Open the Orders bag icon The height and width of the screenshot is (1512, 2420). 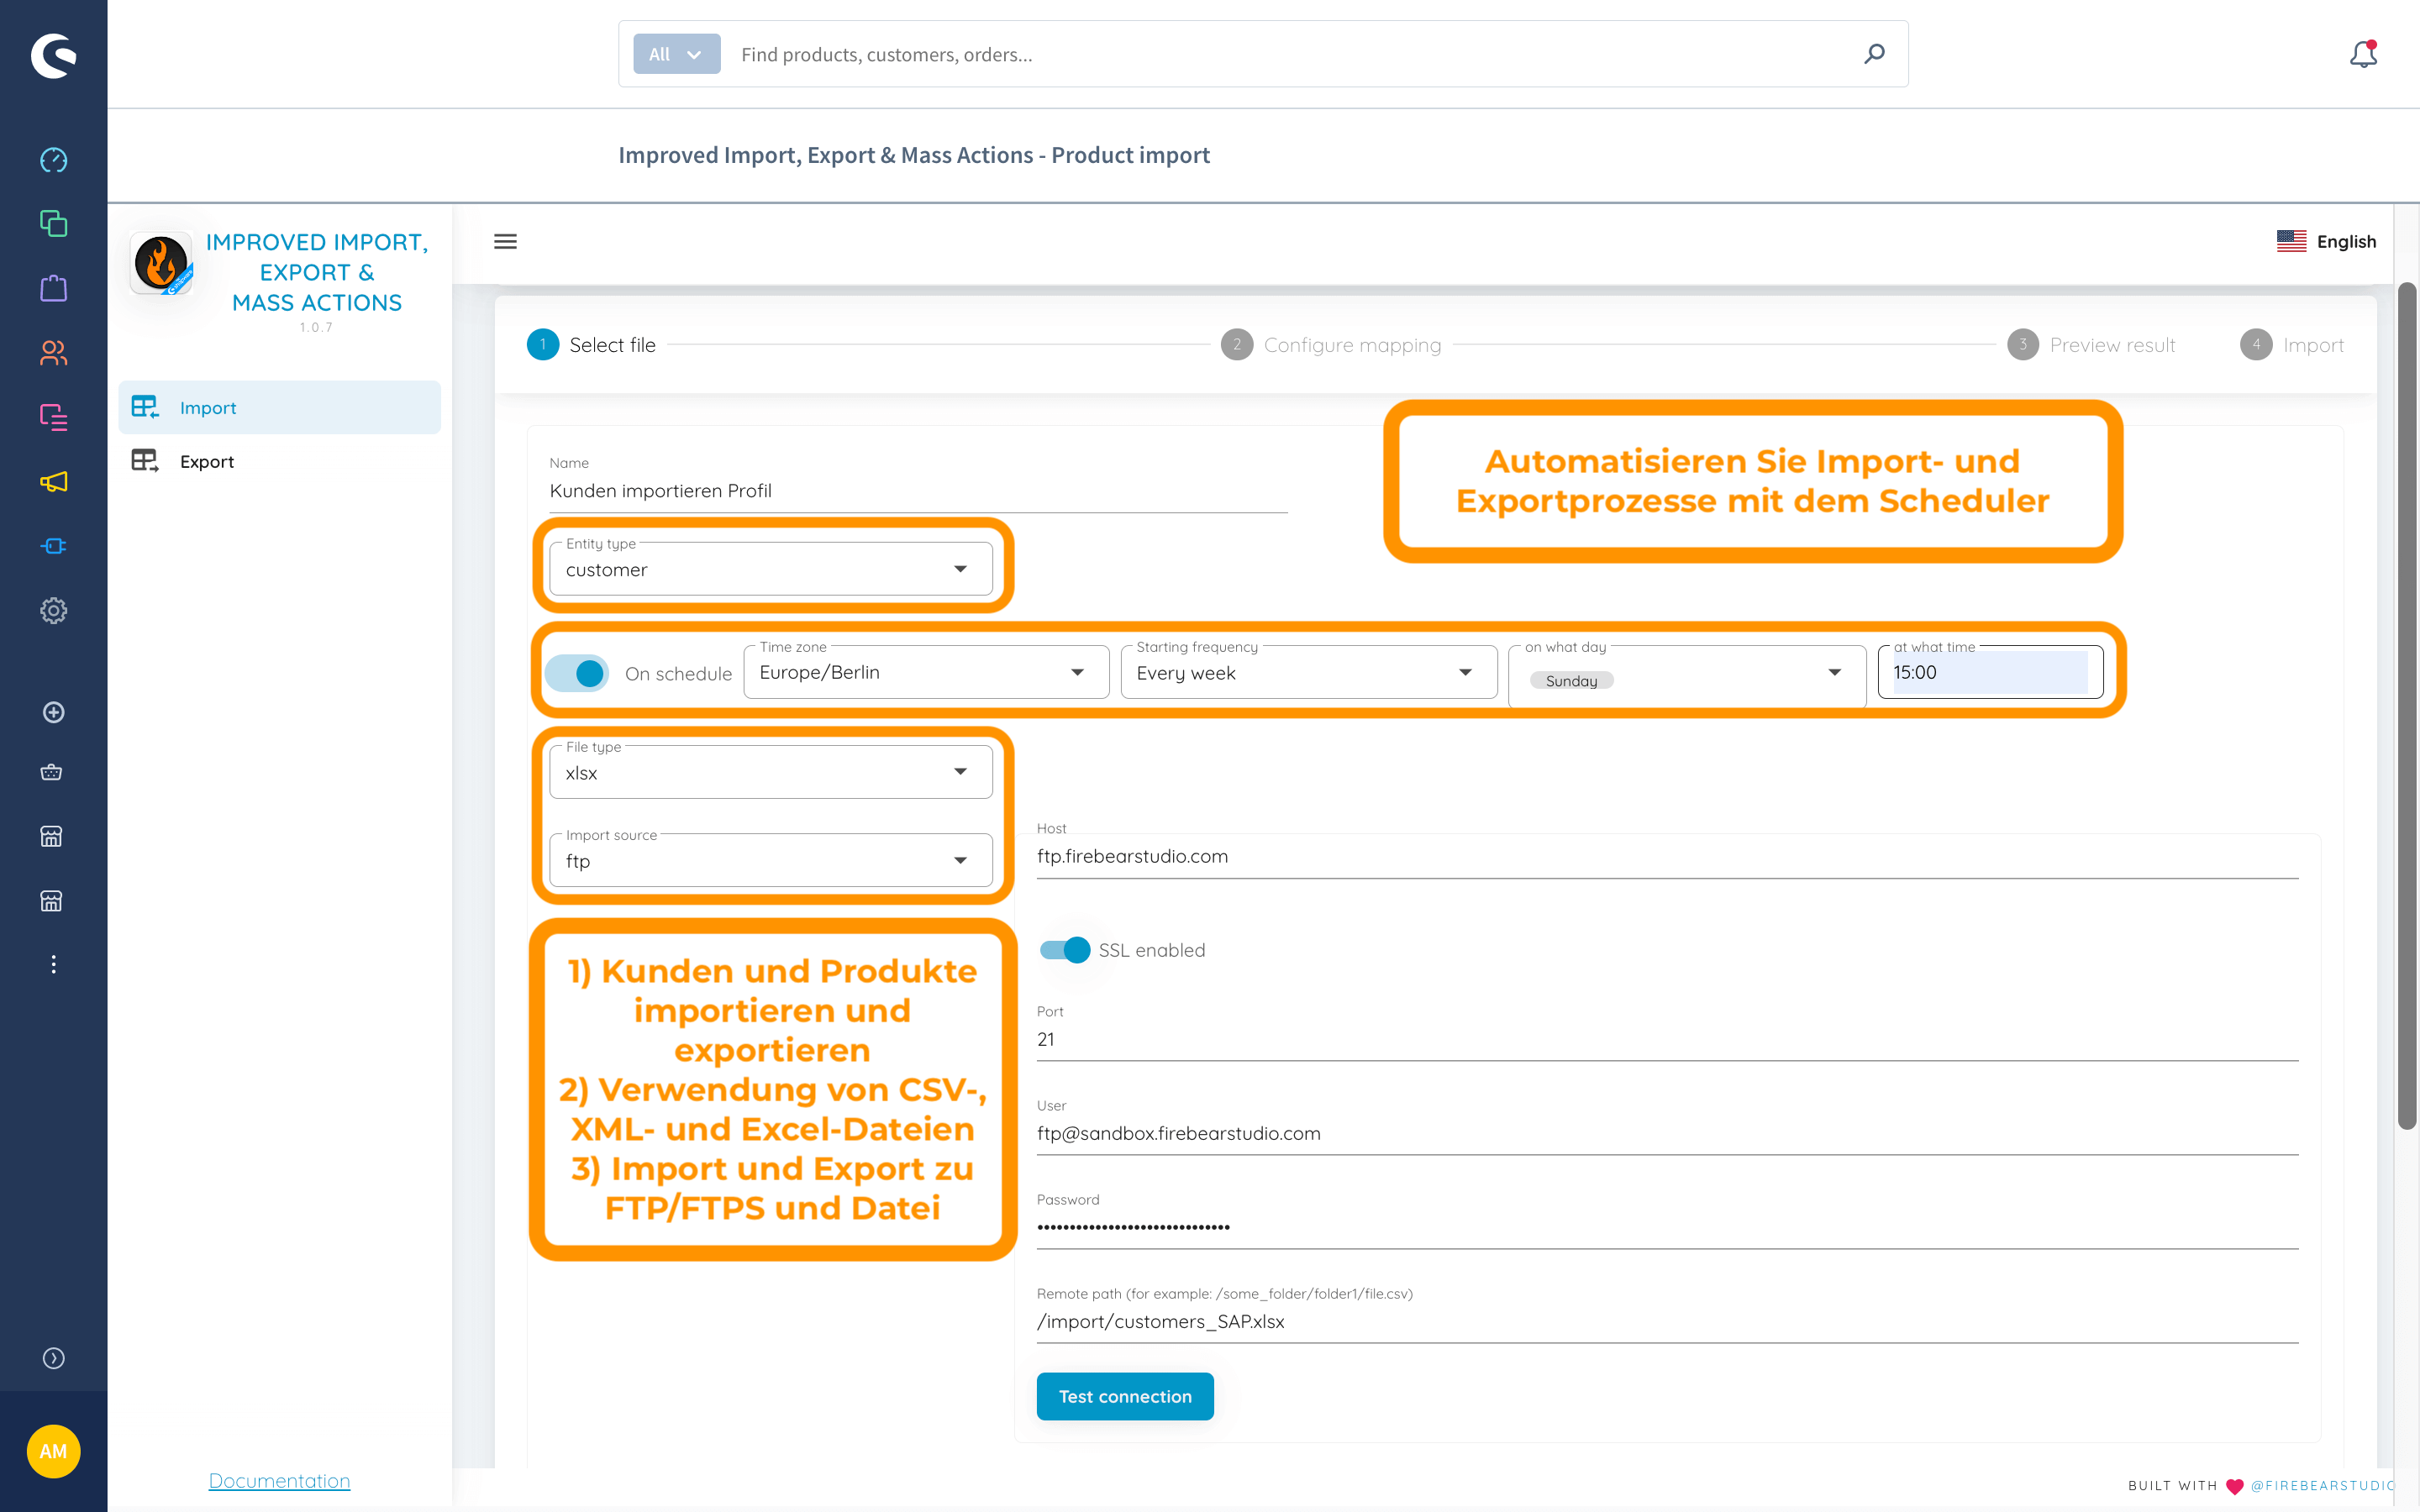pyautogui.click(x=53, y=288)
